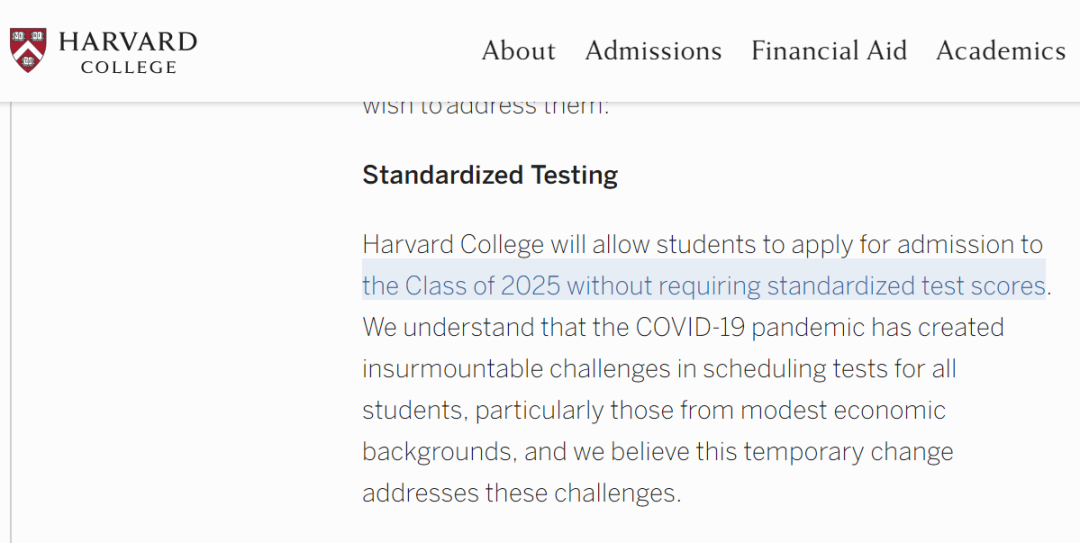Click the empty header area between the logo and About

(x=339, y=51)
